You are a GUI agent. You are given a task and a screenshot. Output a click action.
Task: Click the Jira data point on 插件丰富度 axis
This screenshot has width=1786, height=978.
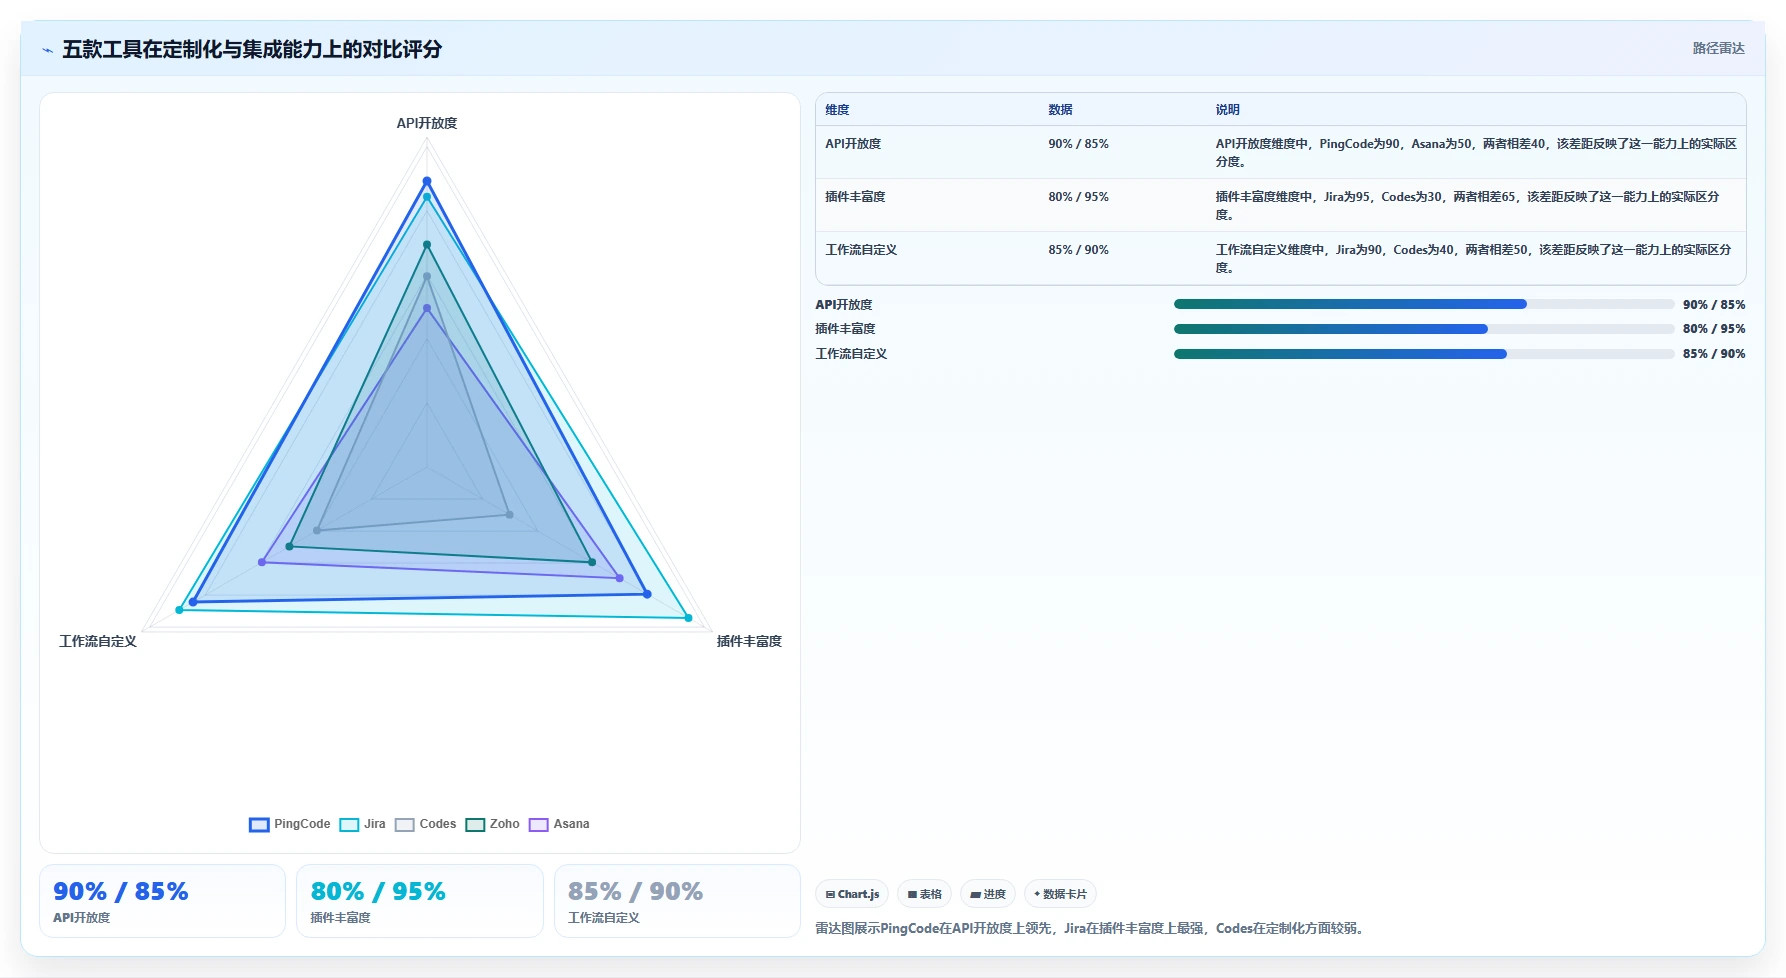point(688,618)
